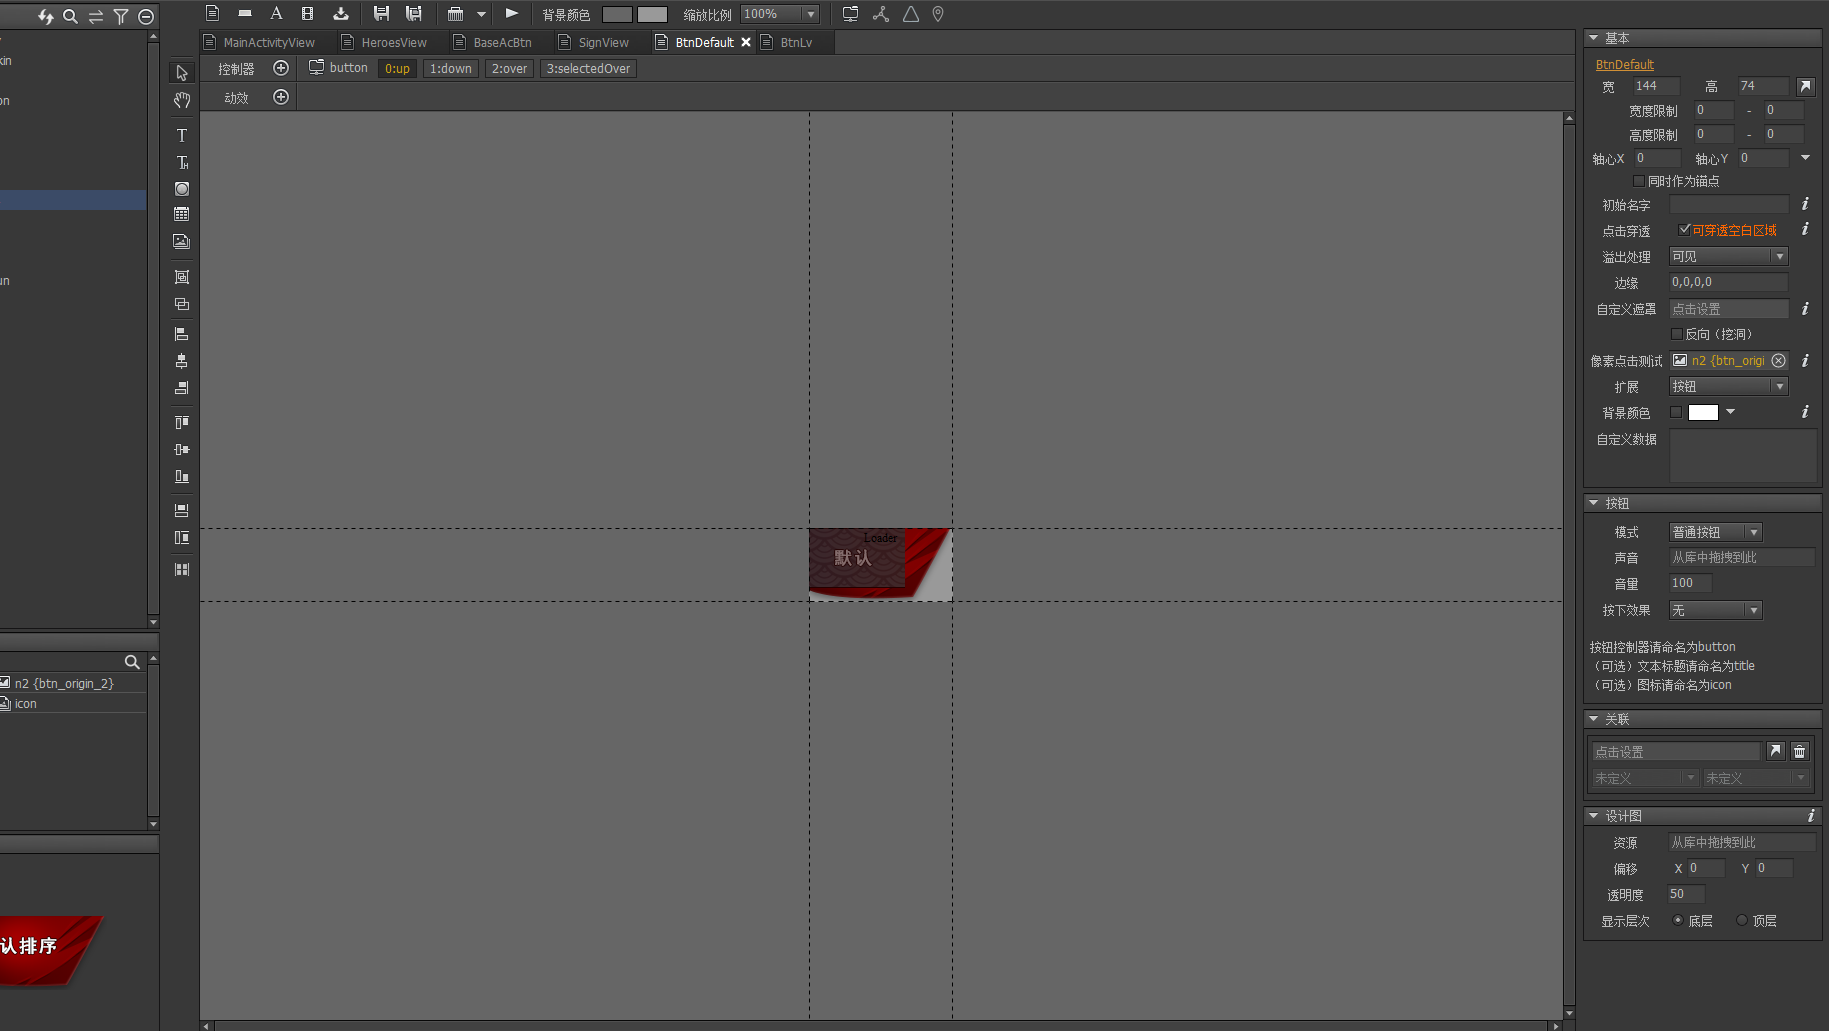This screenshot has width=1829, height=1031.
Task: Click the same width icon
Action: pyautogui.click(x=182, y=510)
